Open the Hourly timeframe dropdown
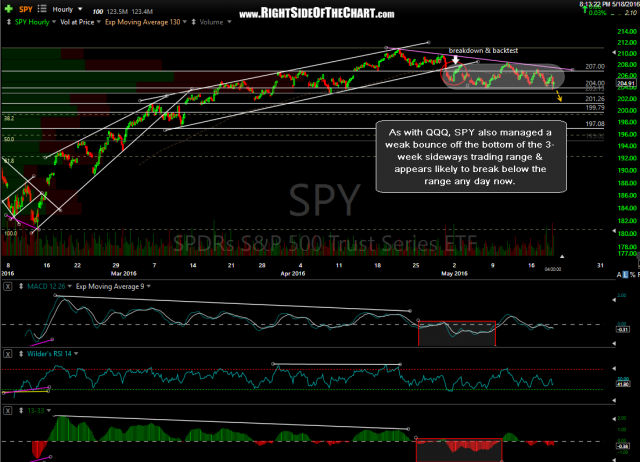The image size is (640, 462). click(80, 9)
